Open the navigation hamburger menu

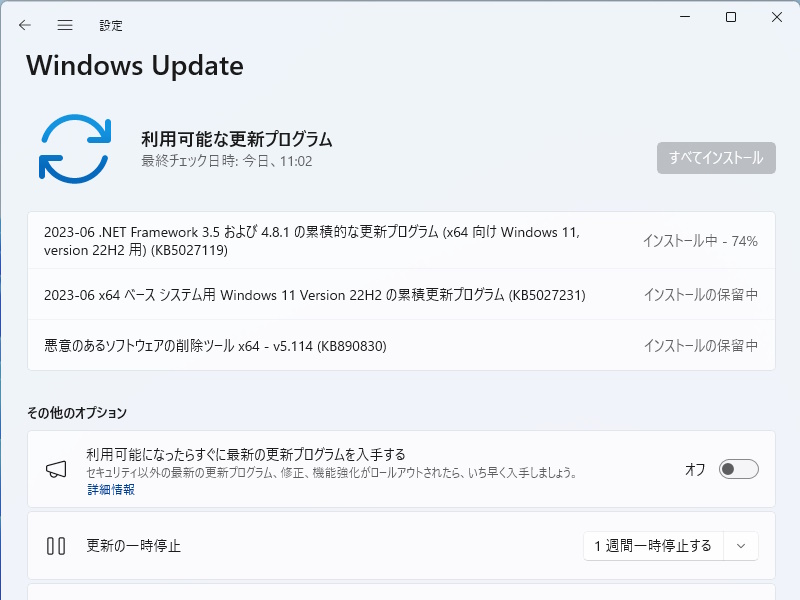pos(64,25)
